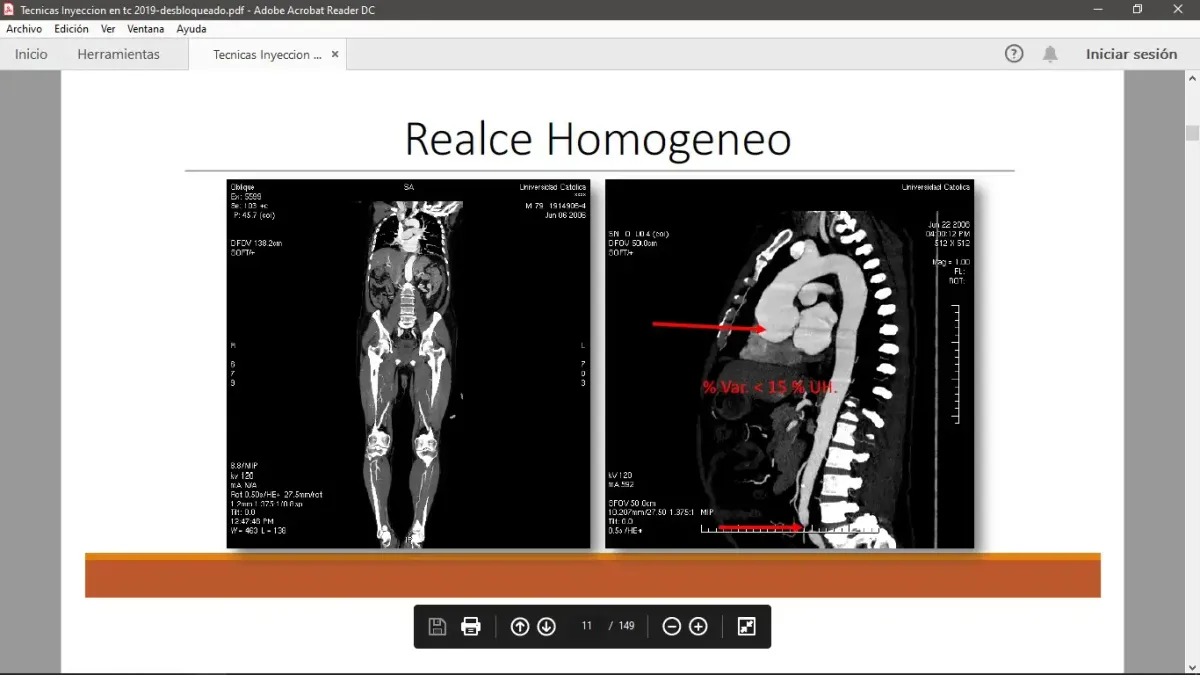Open the notifications bell
The width and height of the screenshot is (1200, 675).
pos(1050,54)
